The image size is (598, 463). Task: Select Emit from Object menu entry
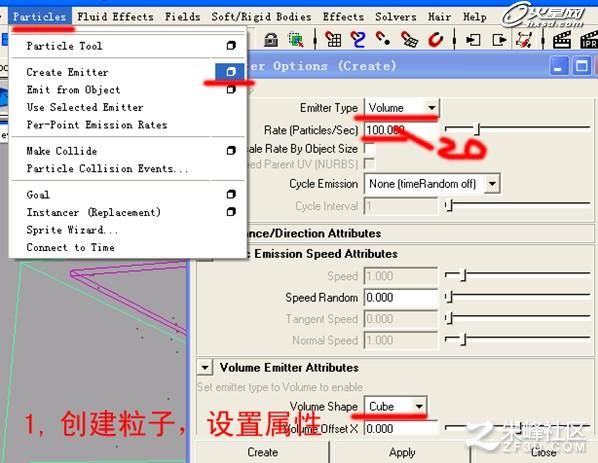point(73,90)
